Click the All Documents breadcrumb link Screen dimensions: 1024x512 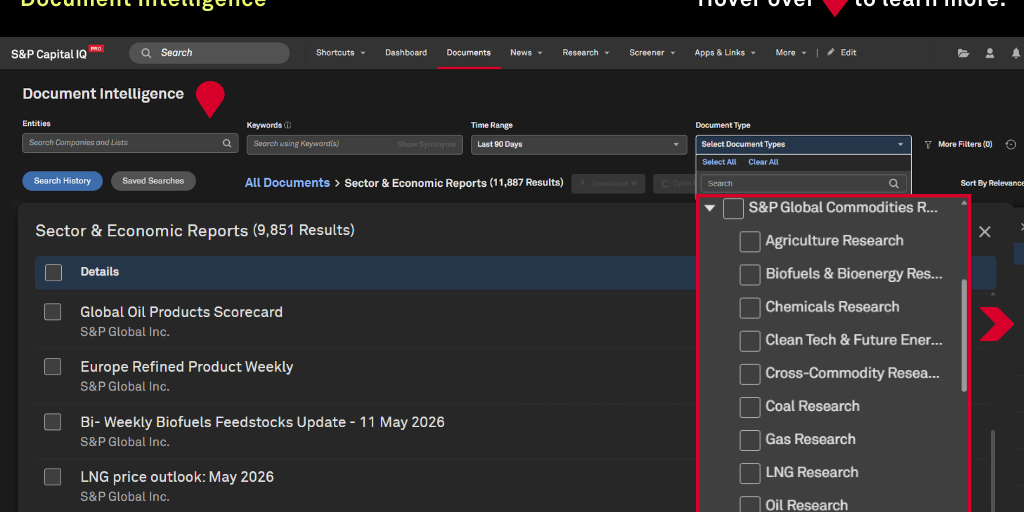(x=287, y=183)
